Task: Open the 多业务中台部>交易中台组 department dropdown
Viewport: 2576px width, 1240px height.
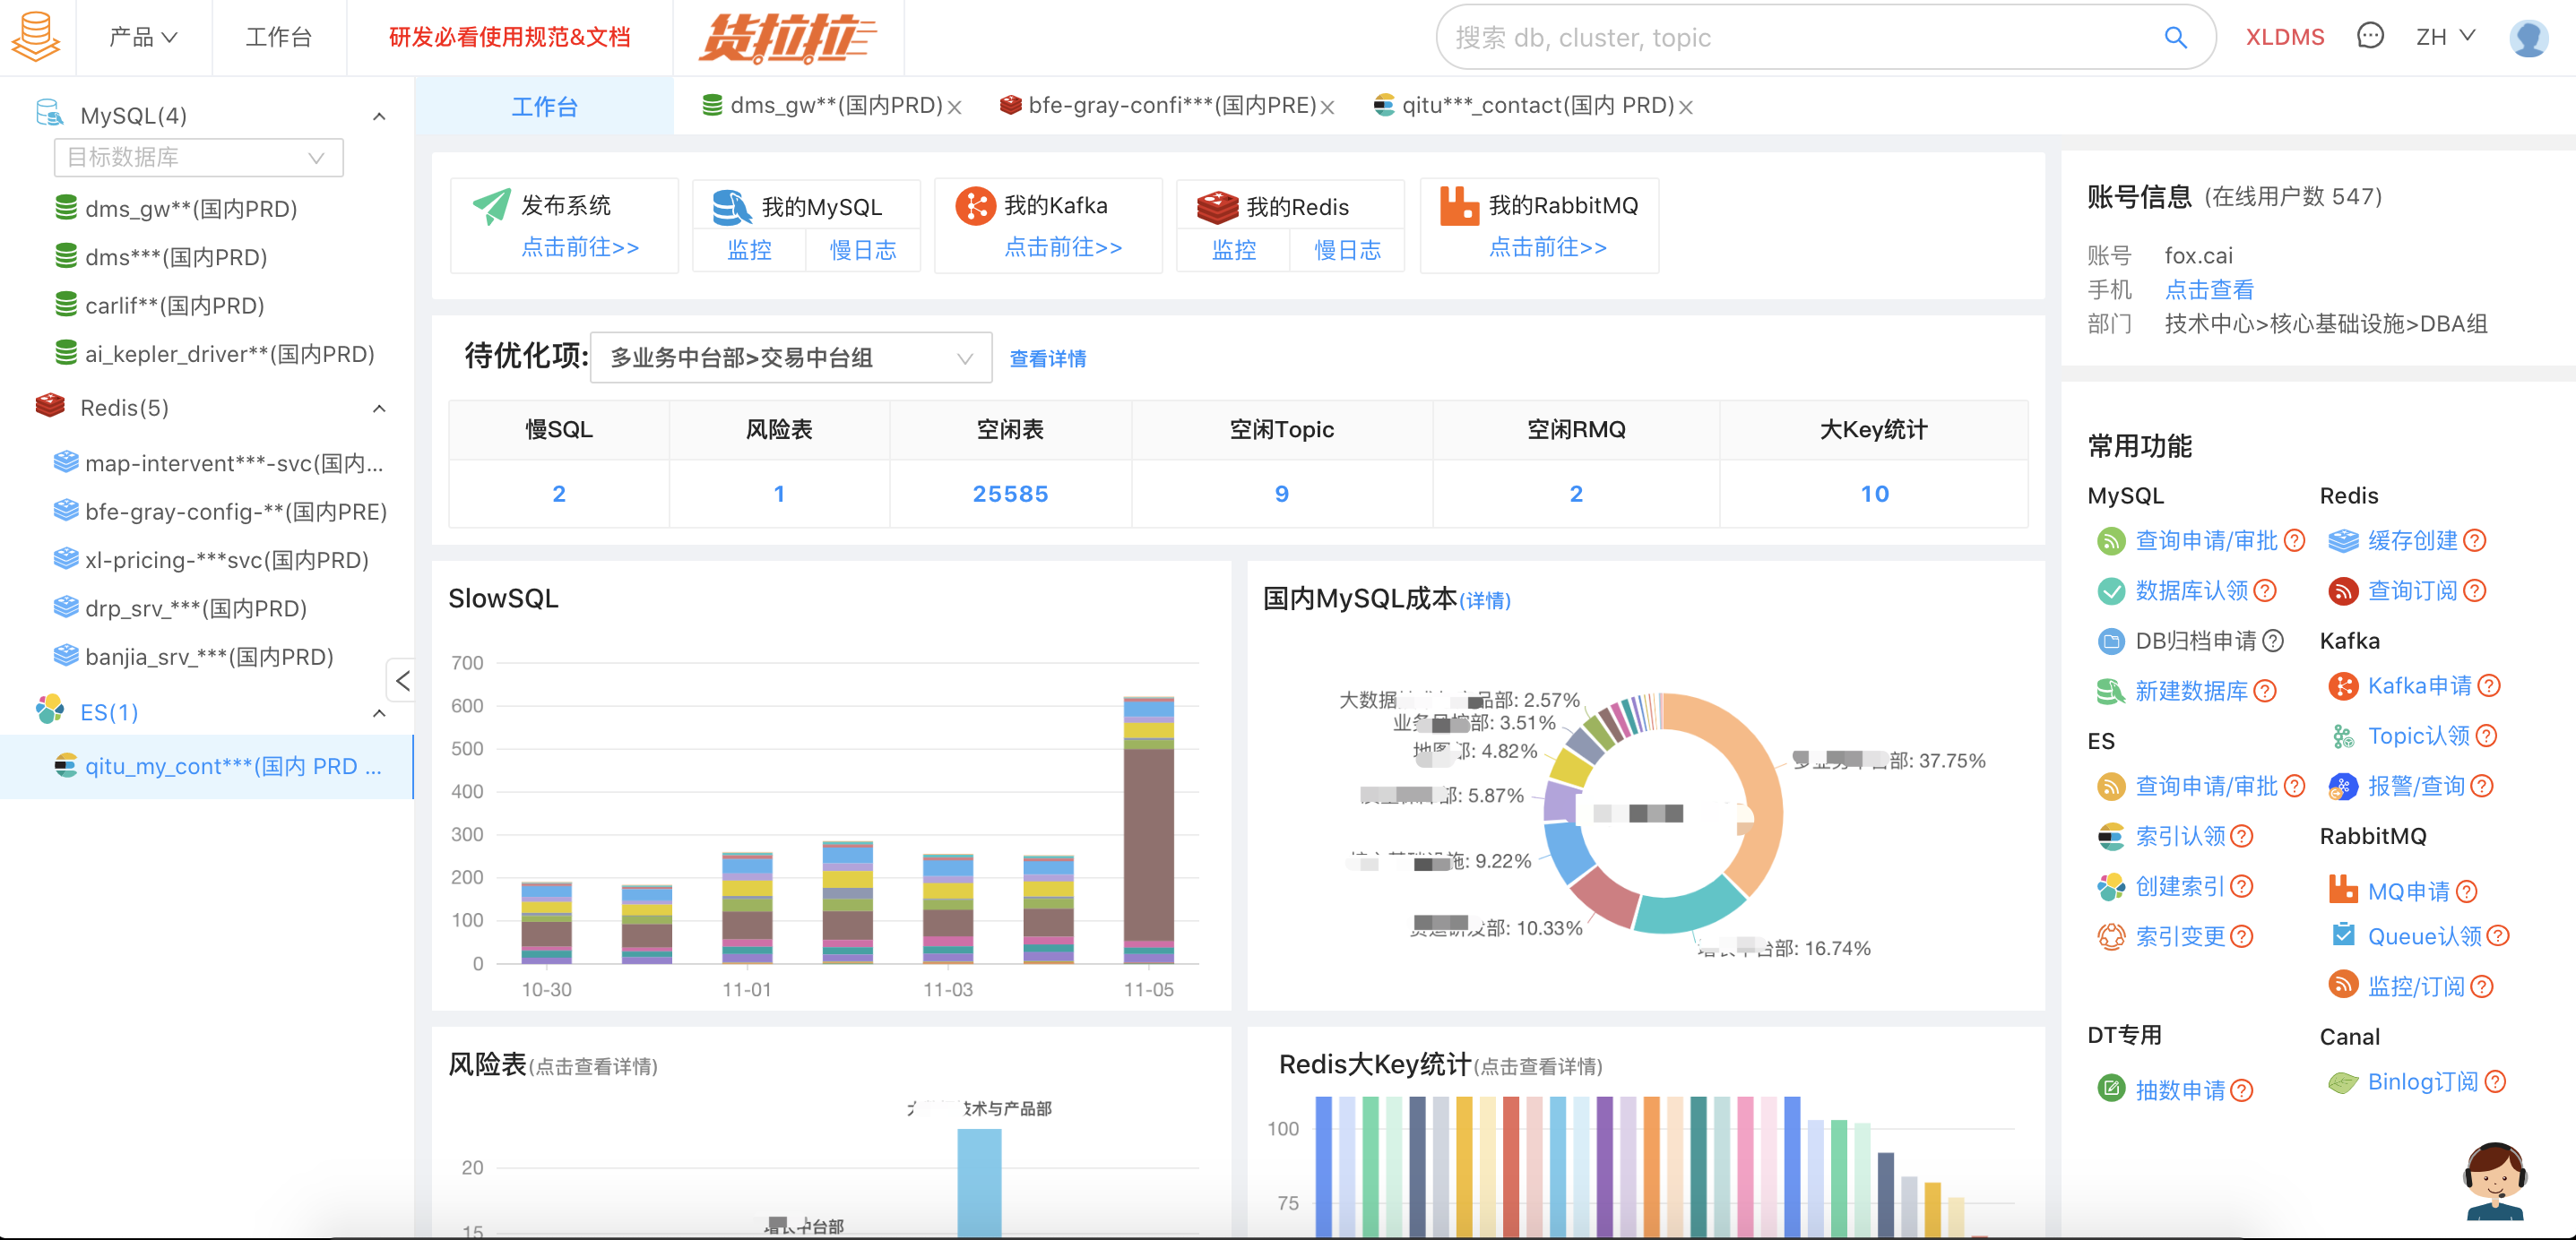Action: click(791, 358)
